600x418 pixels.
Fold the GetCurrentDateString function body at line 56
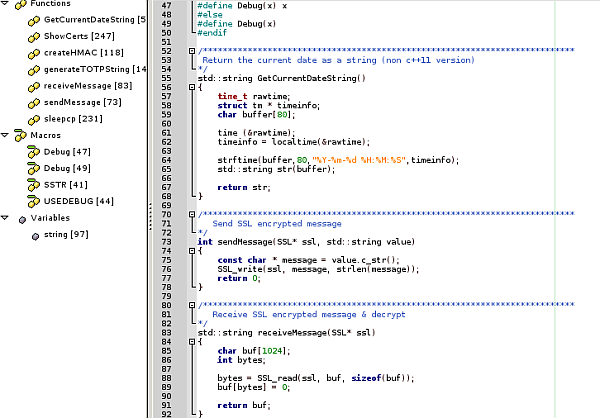click(194, 87)
